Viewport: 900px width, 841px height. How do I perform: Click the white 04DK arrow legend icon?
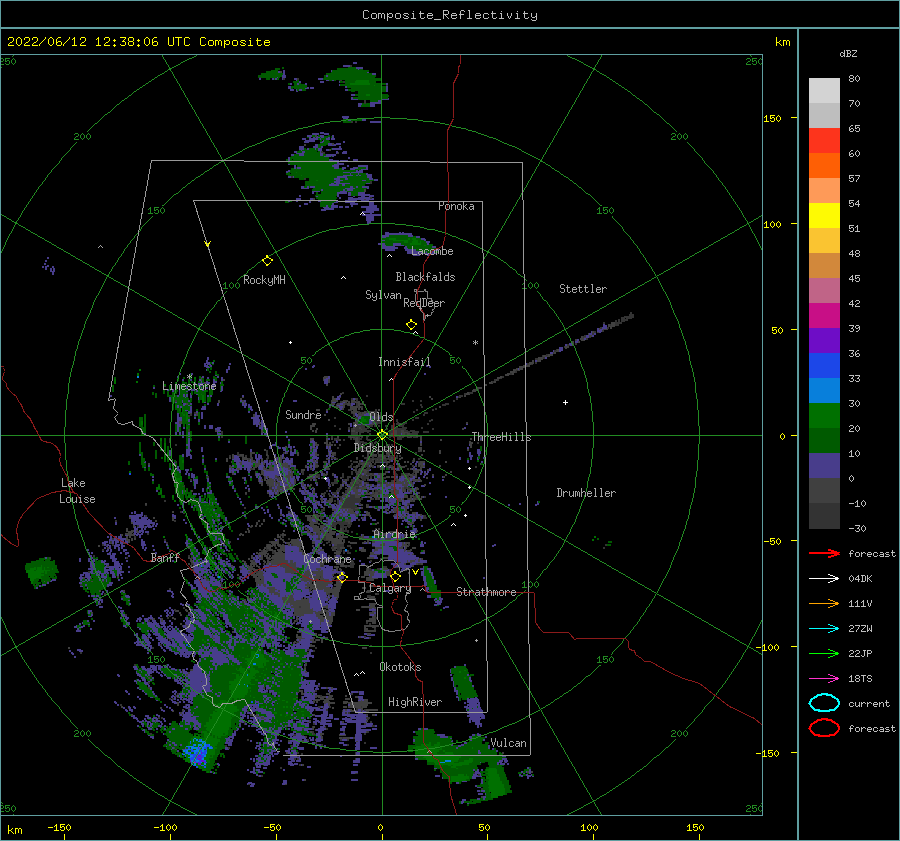pos(824,579)
